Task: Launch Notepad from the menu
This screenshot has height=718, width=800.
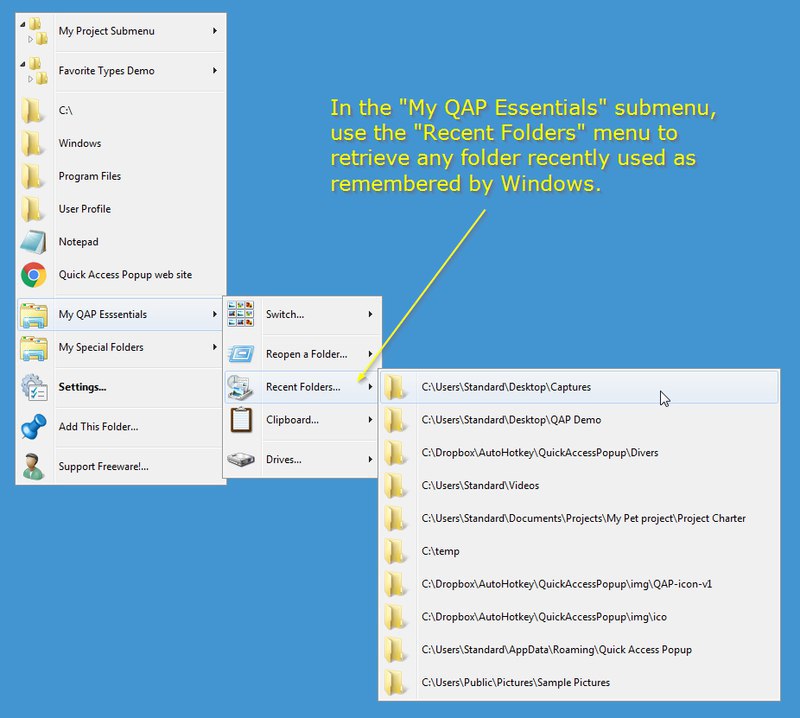Action: click(x=121, y=242)
